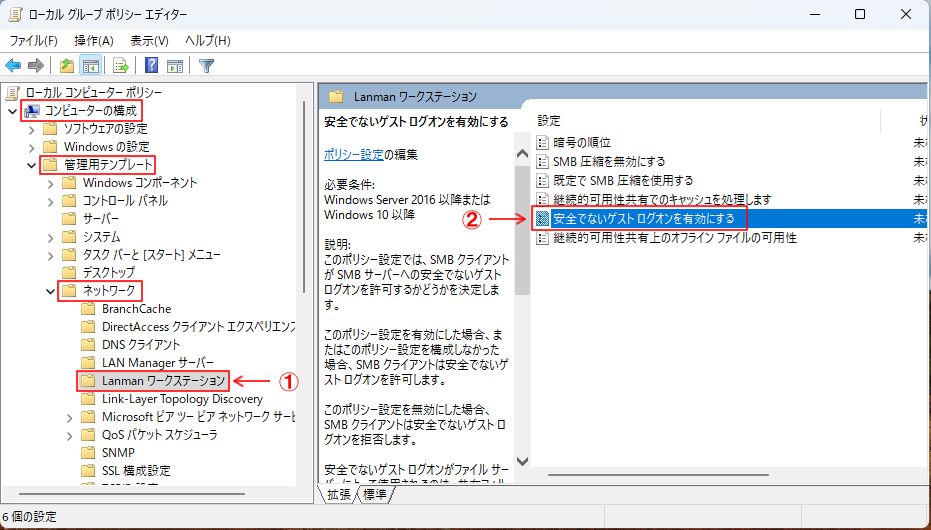This screenshot has width=931, height=530.
Task: Select the SSL 構成設定 tree item
Action: [136, 471]
